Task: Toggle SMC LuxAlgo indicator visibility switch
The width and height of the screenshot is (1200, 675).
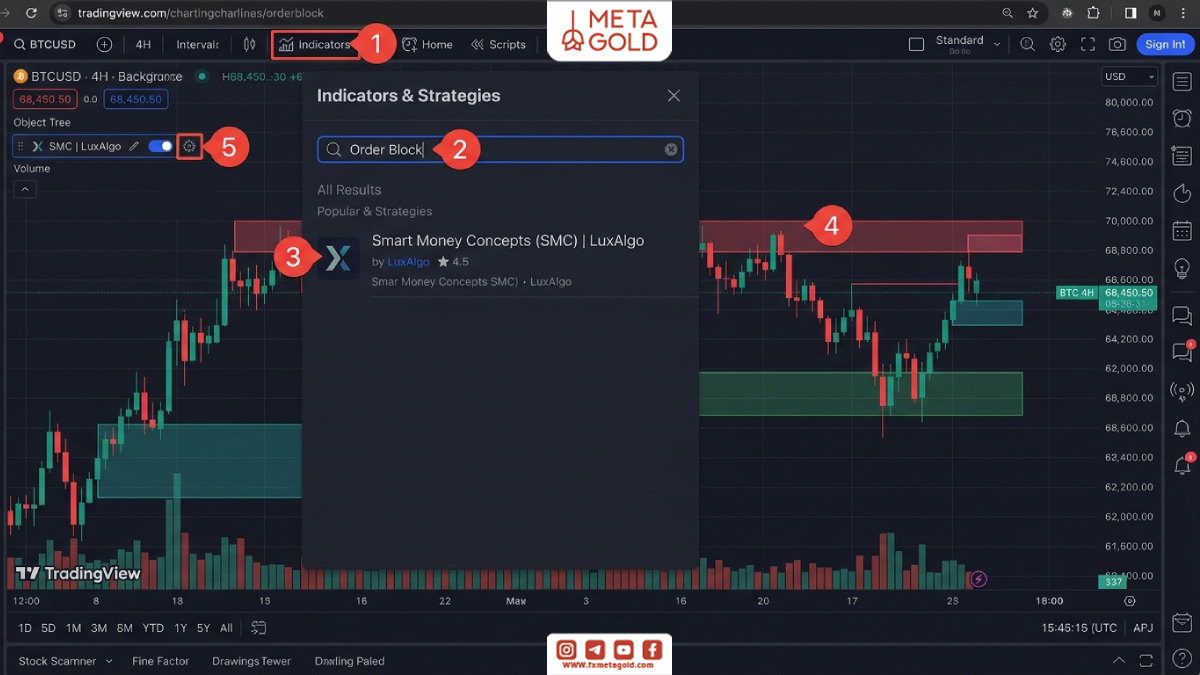Action: 160,146
